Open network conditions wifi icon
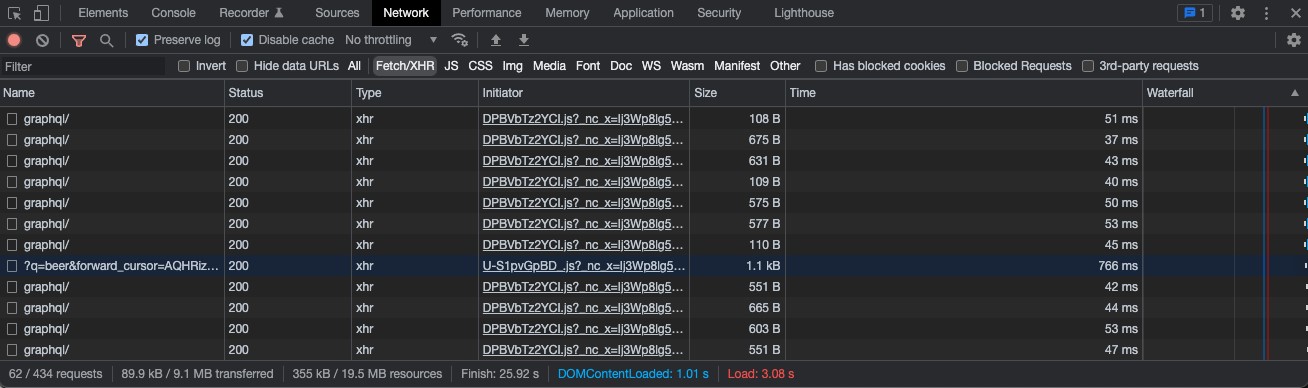The width and height of the screenshot is (1308, 388). tap(460, 40)
